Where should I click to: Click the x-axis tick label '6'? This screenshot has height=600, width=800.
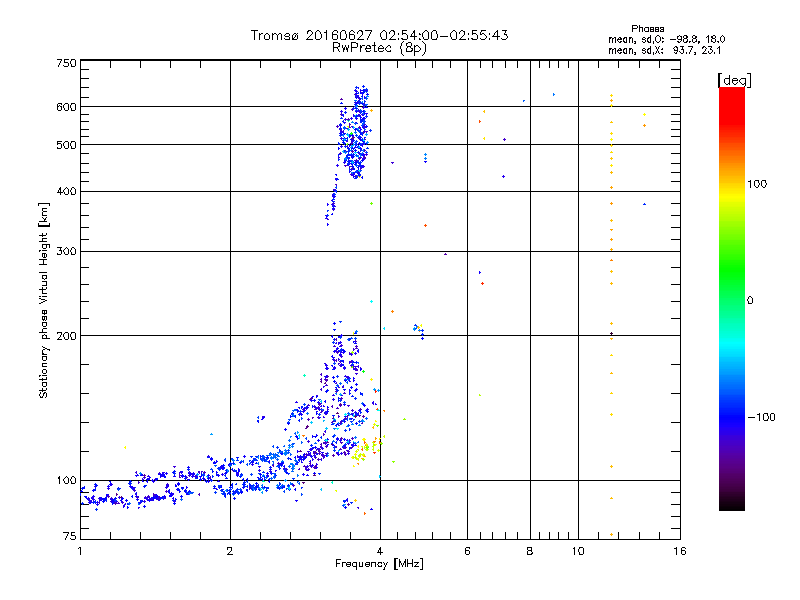coord(467,551)
